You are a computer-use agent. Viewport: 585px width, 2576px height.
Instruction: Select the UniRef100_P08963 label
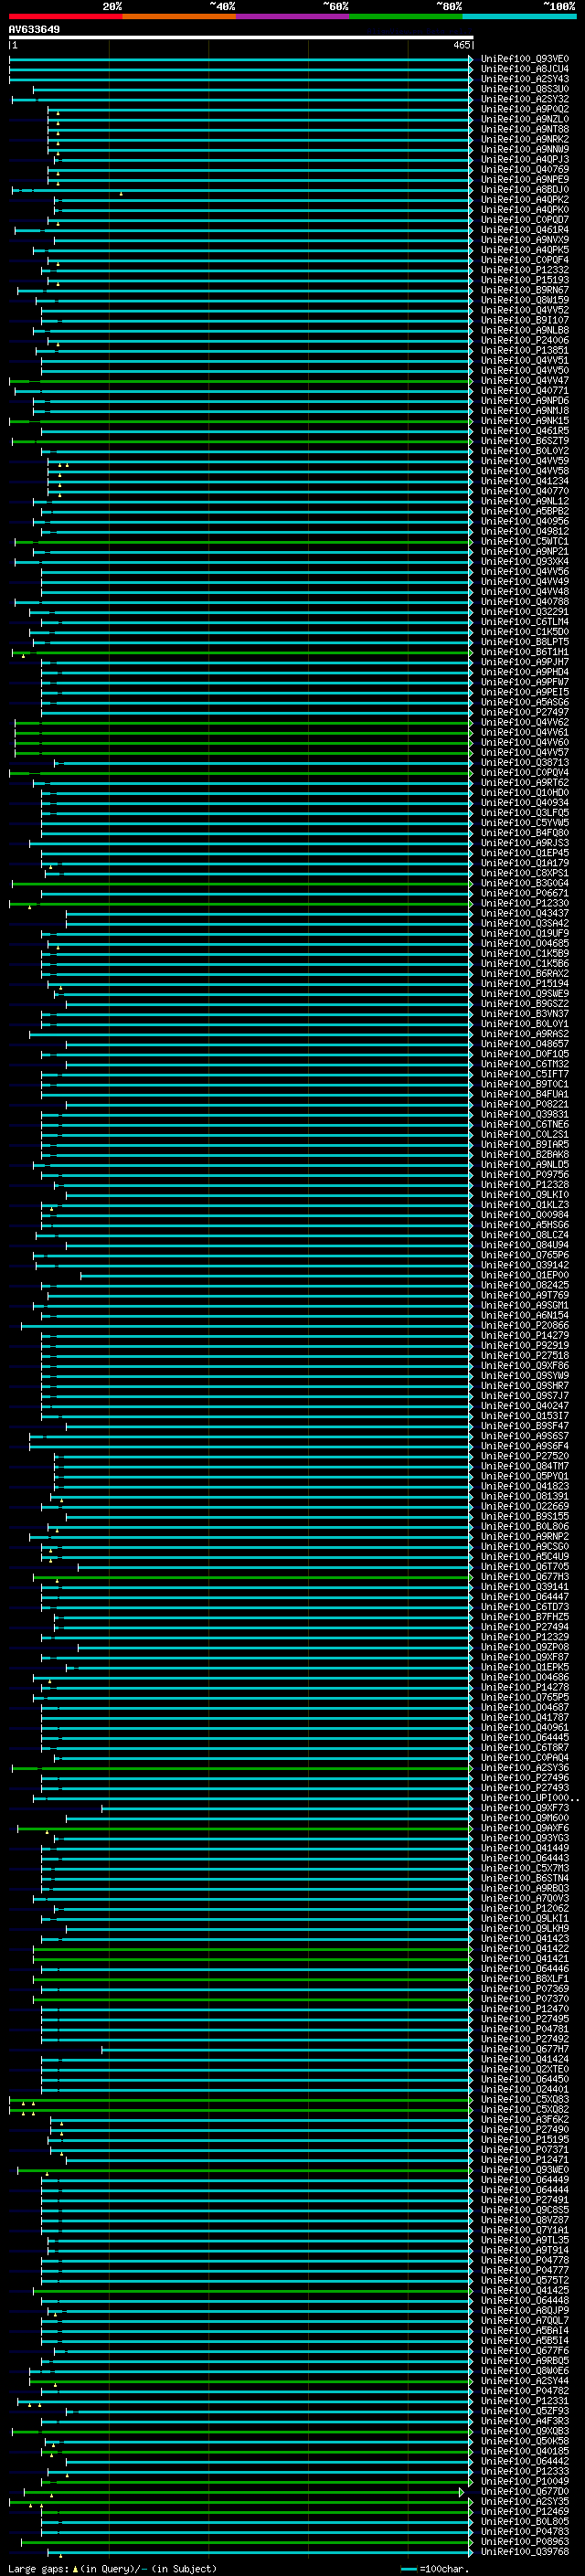coord(524,2541)
